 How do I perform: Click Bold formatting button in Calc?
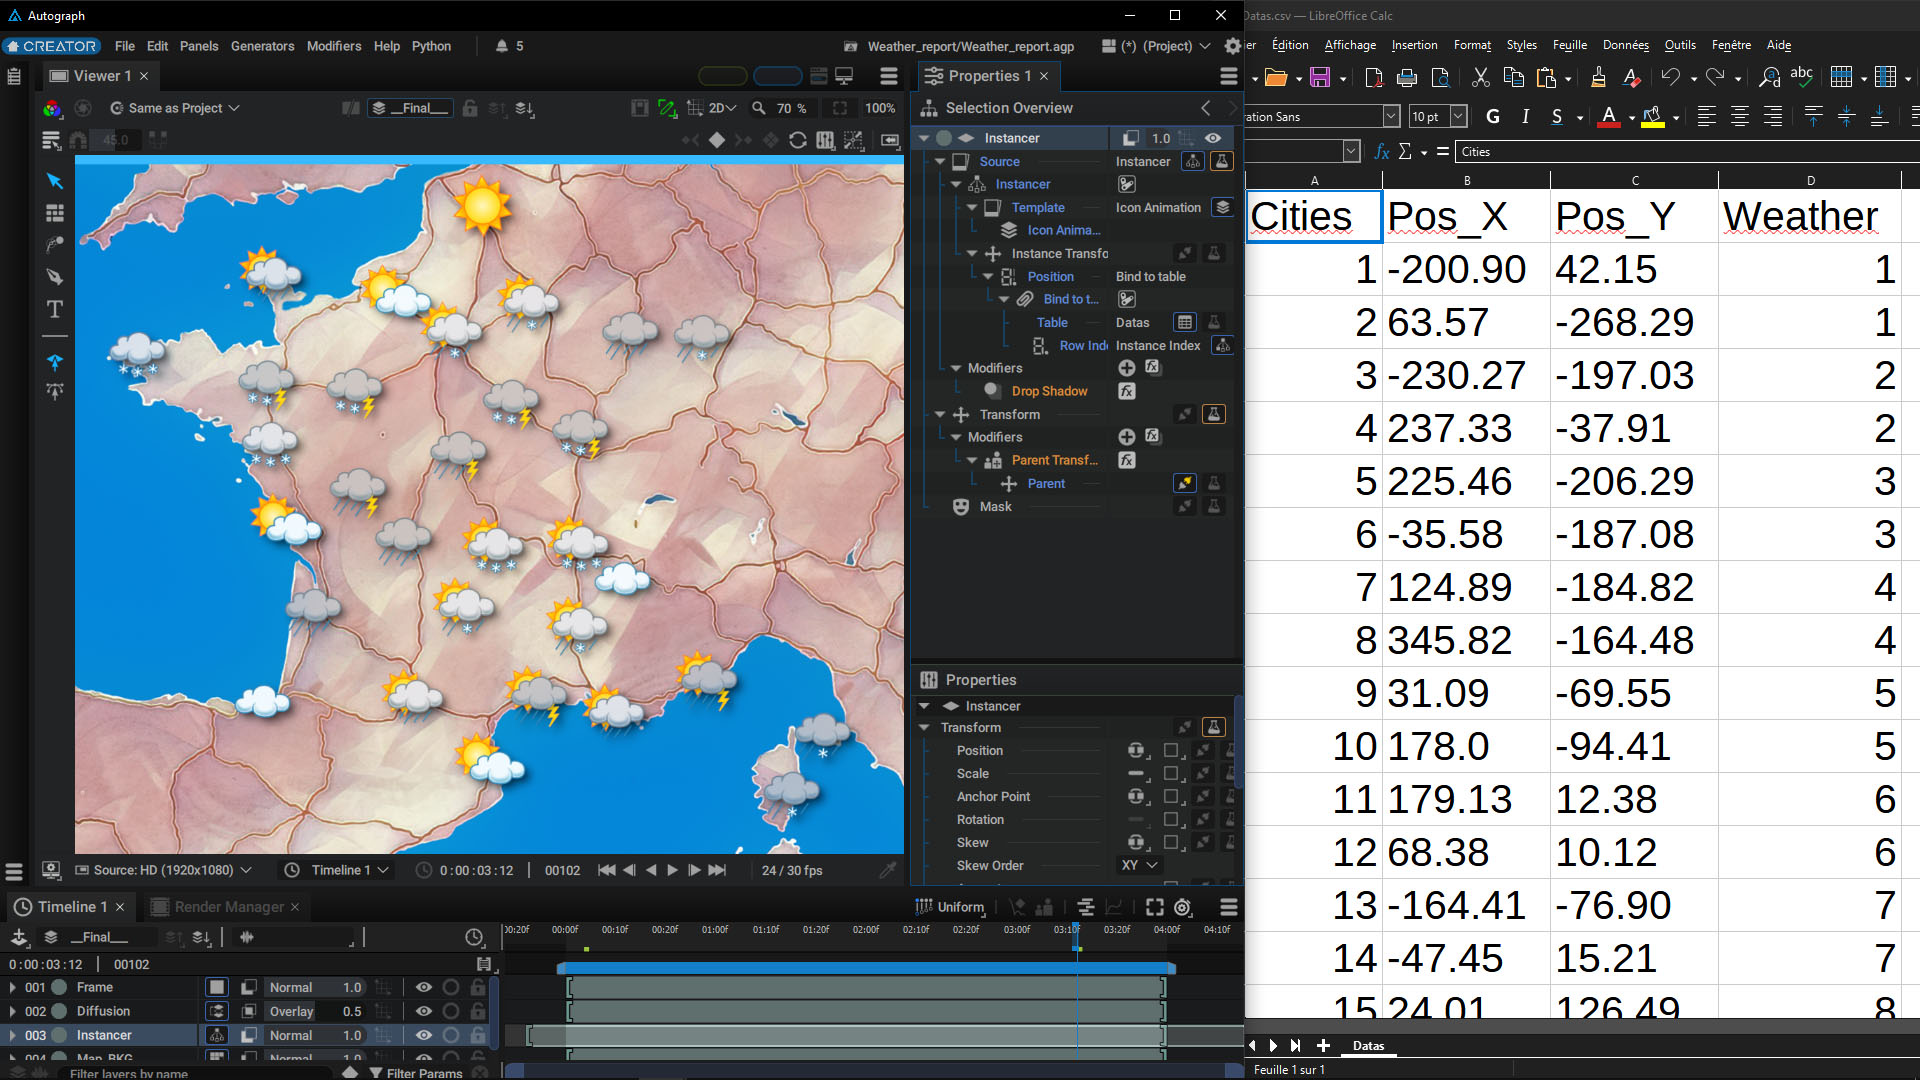point(1492,117)
